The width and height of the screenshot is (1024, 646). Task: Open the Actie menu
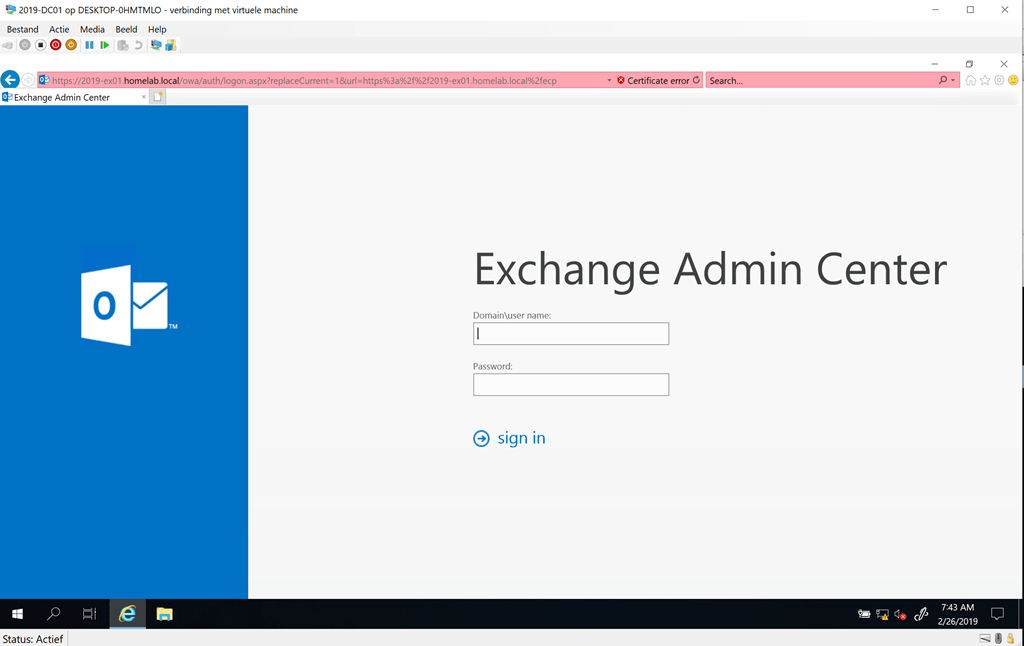(59, 29)
